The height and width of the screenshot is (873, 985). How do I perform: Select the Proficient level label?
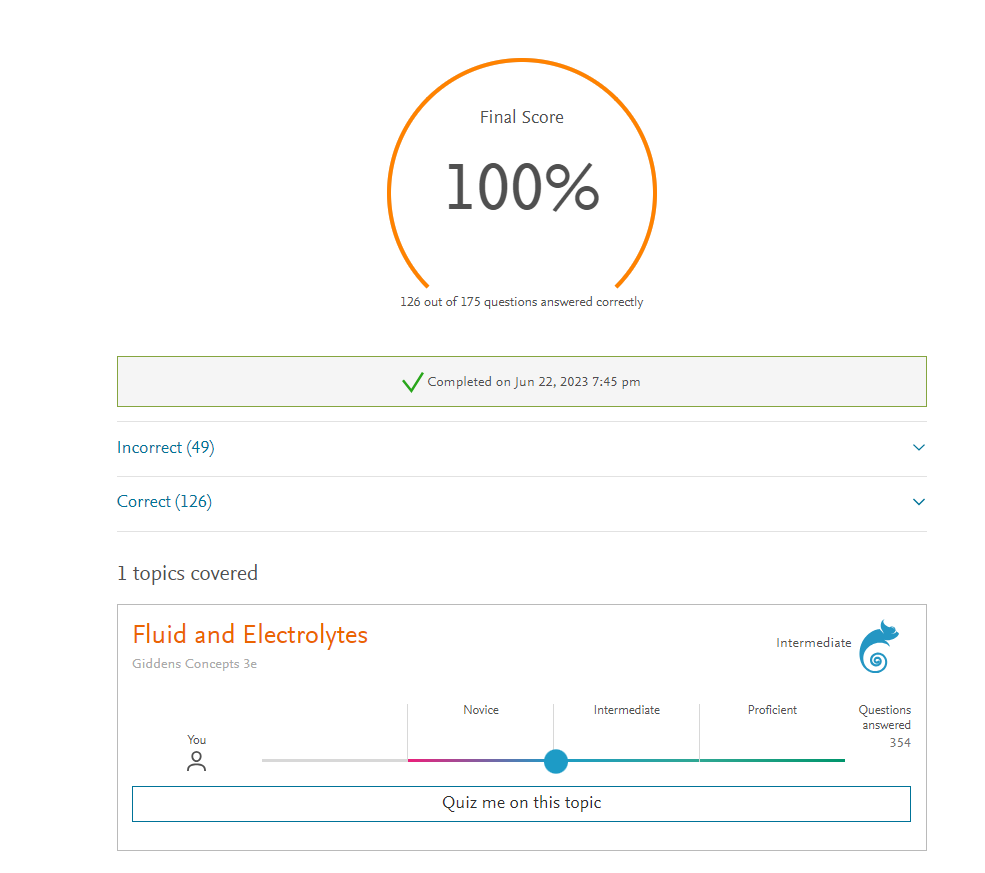point(772,710)
